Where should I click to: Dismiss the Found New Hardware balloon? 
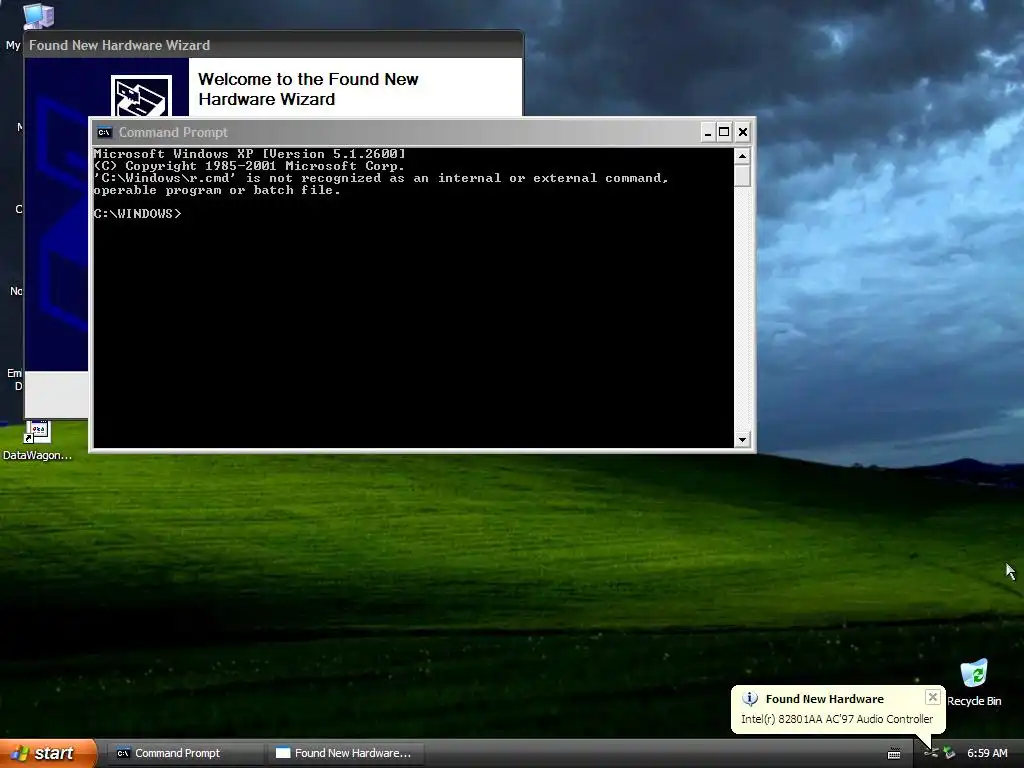coord(933,697)
